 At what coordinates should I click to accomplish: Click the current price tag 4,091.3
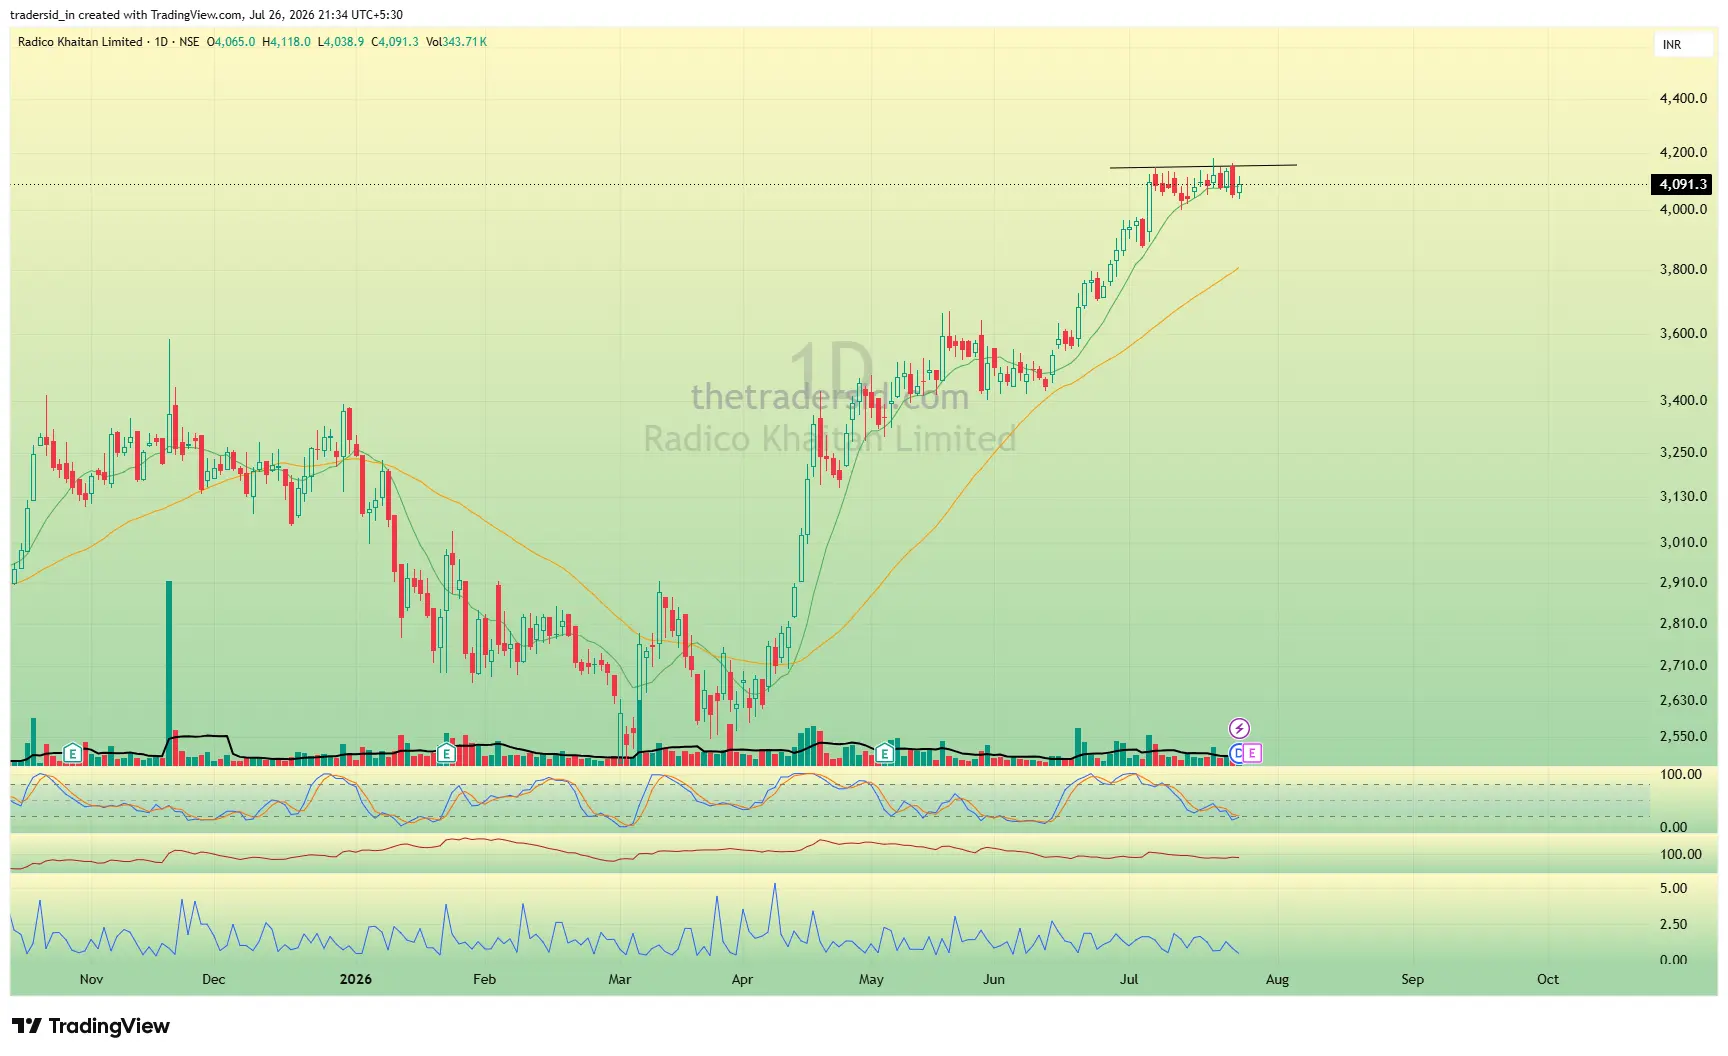1683,184
